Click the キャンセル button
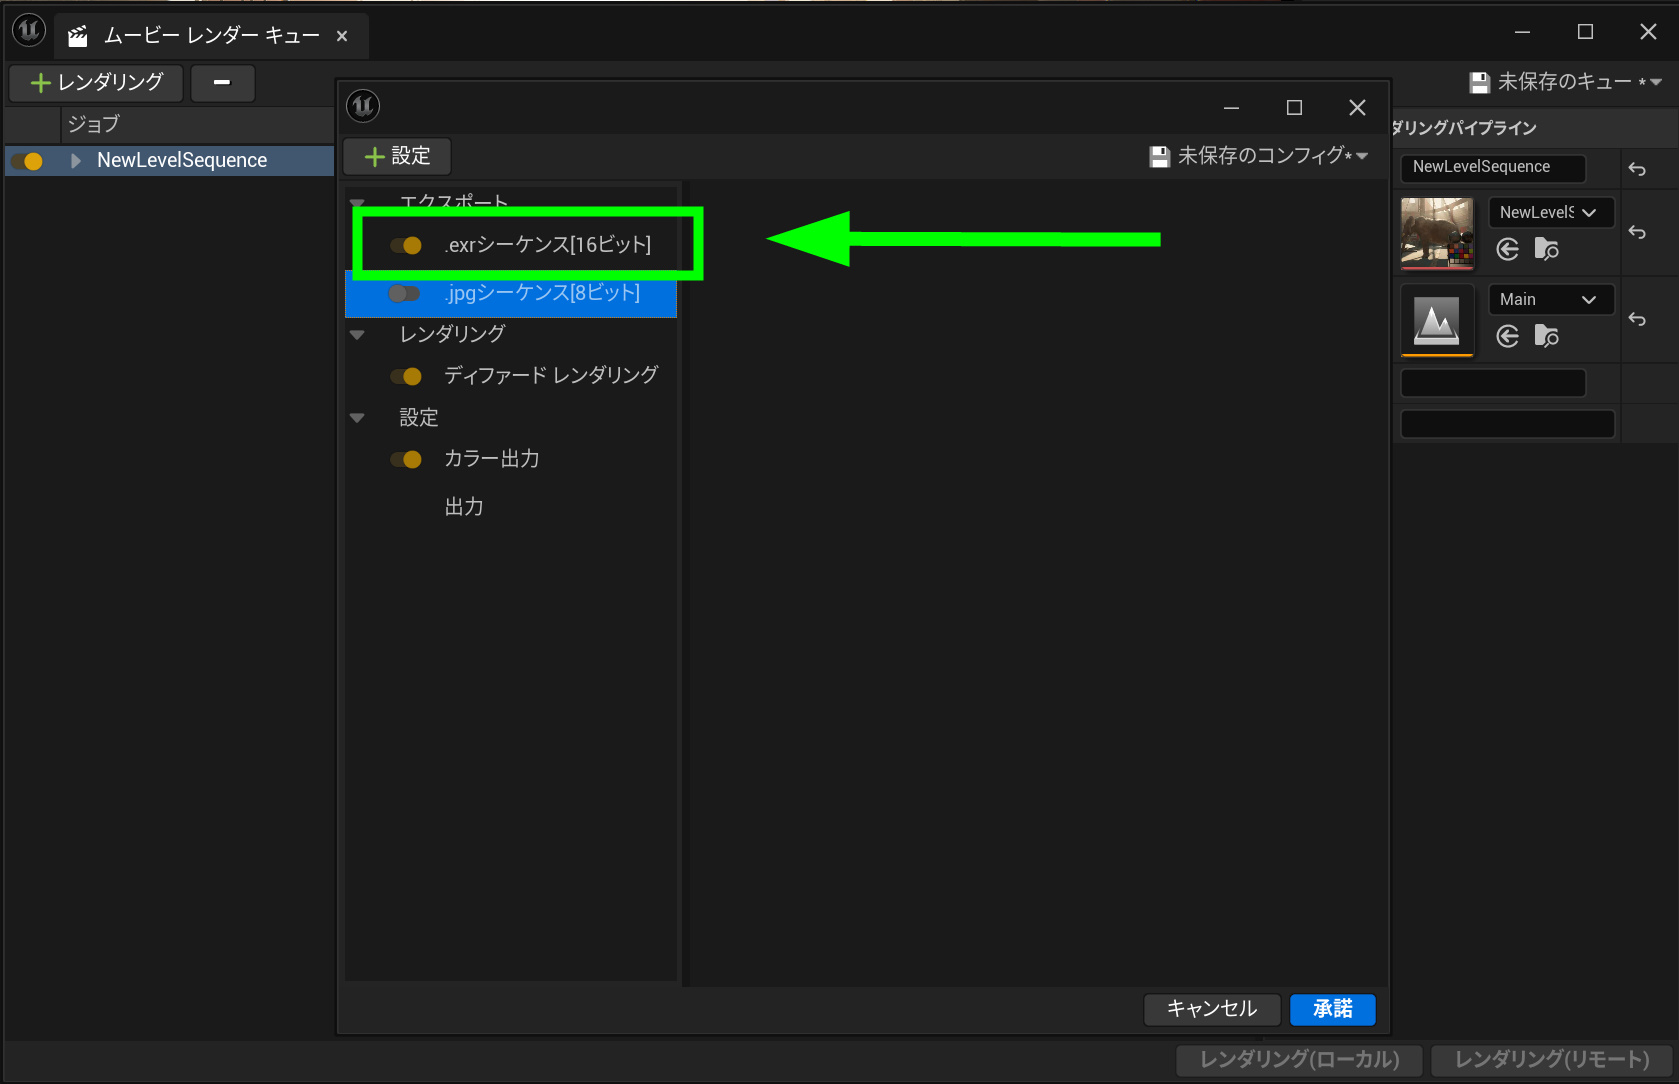Viewport: 1679px width, 1084px height. pos(1211,1009)
